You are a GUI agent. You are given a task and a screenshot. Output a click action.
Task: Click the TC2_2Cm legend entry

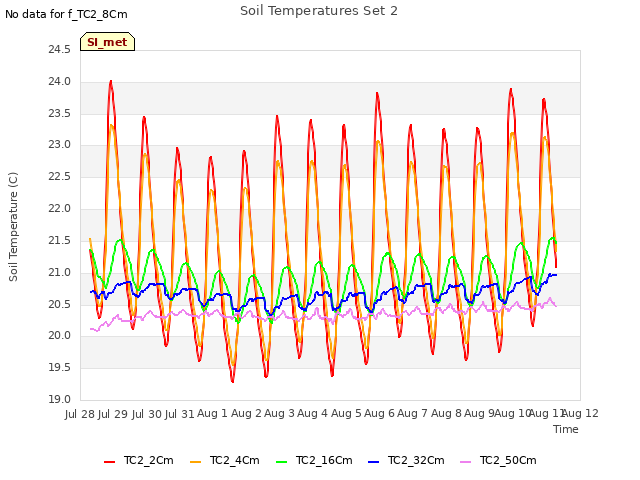point(139,460)
